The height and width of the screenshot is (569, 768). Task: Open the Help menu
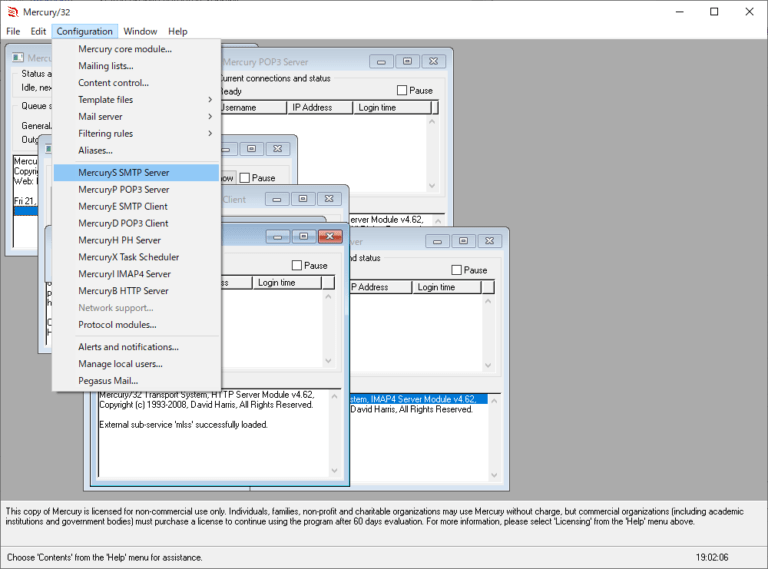177,31
